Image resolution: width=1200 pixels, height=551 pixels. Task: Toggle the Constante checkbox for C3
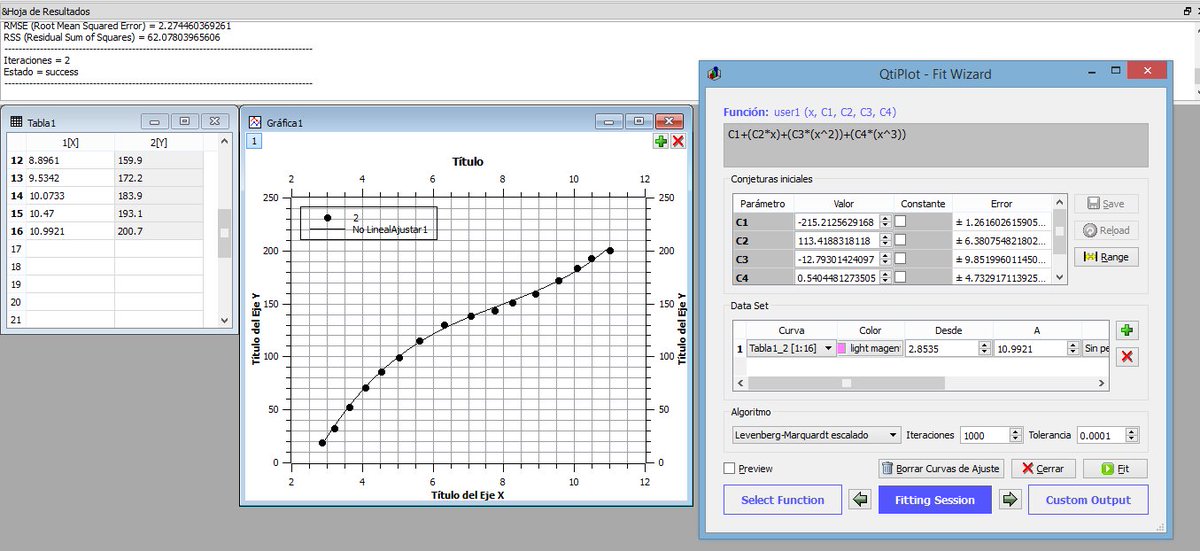click(901, 259)
